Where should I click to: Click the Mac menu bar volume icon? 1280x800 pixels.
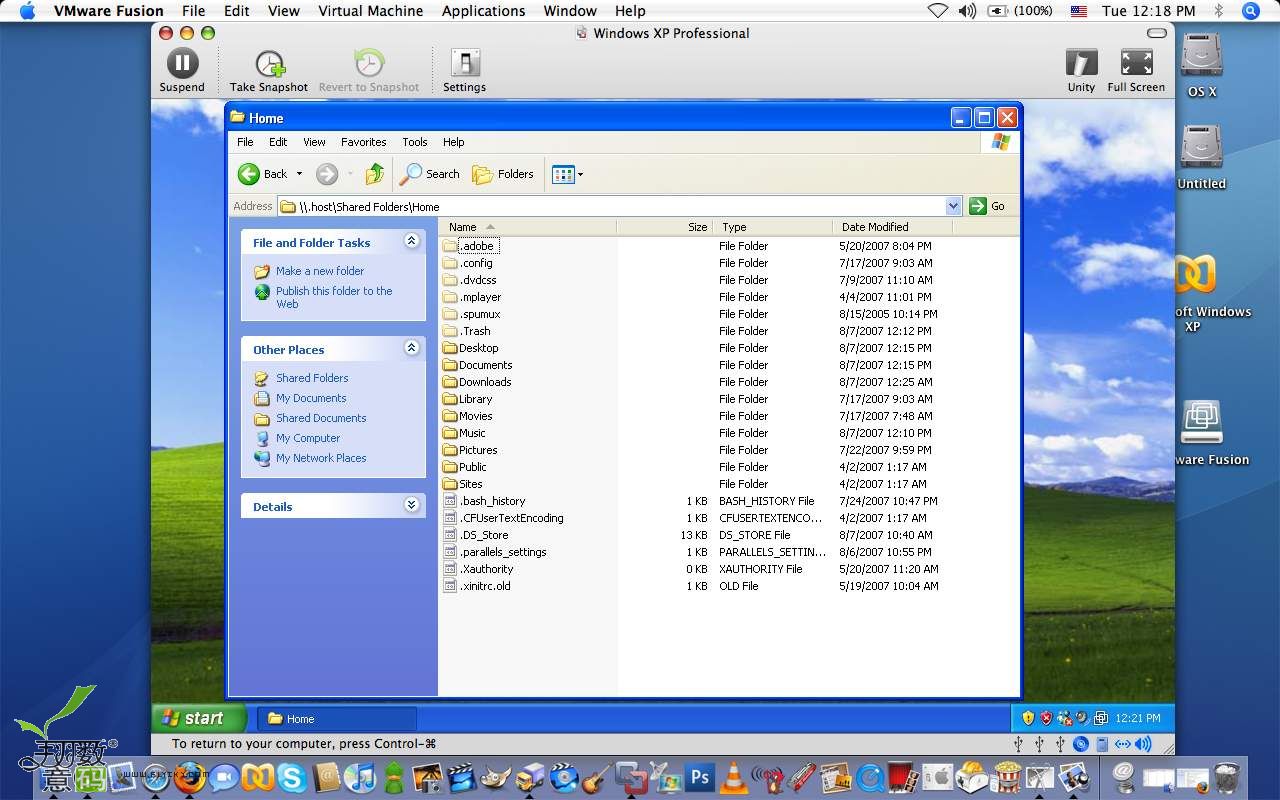(x=966, y=11)
